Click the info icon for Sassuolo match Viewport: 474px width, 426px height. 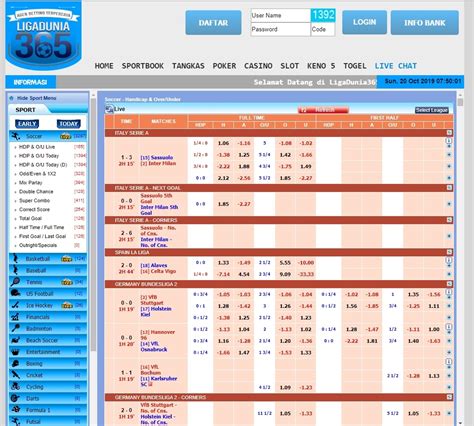tap(449, 141)
